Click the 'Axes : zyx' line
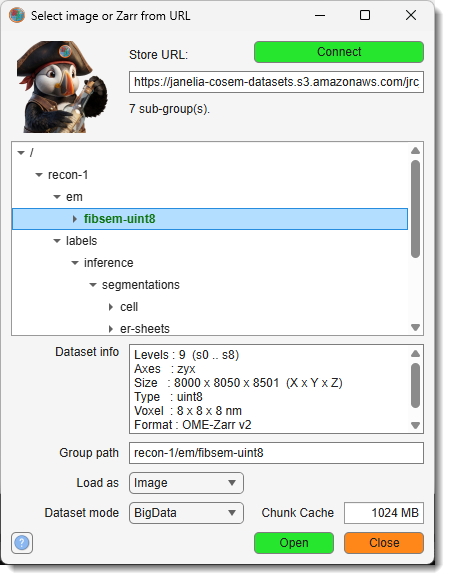Image resolution: width=450 pixels, height=580 pixels. (x=165, y=369)
